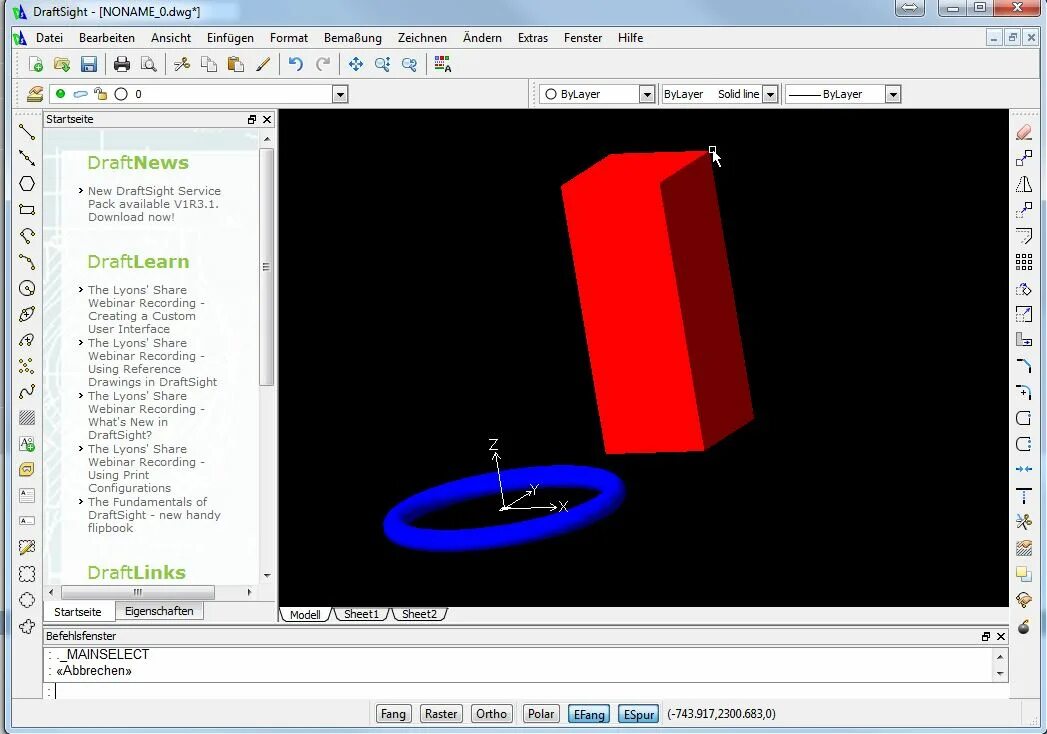The height and width of the screenshot is (734, 1047).
Task: Click the Print icon
Action: (122, 64)
